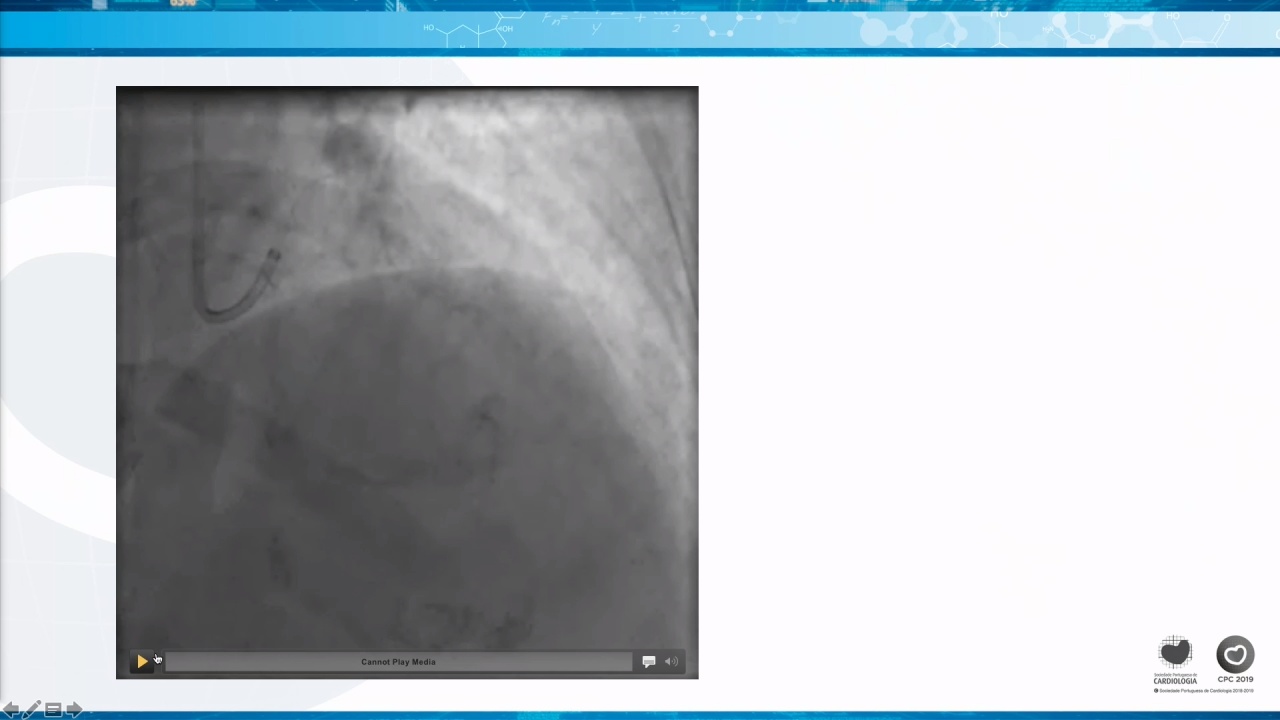Advance to next slide with right arrow
This screenshot has height=720, width=1280.
[73, 709]
